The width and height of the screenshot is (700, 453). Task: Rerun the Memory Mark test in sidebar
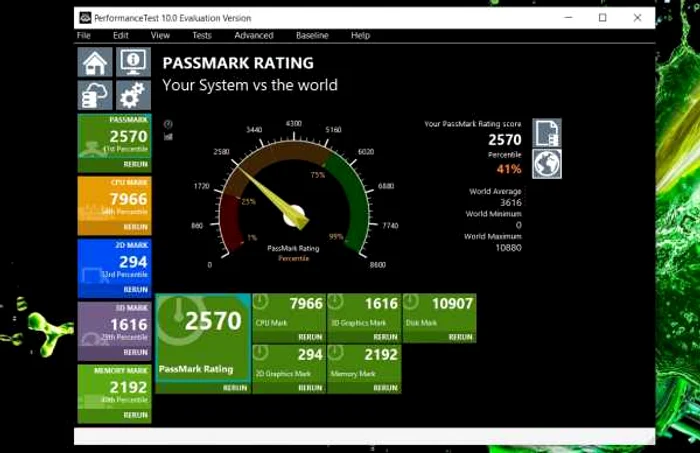click(135, 416)
